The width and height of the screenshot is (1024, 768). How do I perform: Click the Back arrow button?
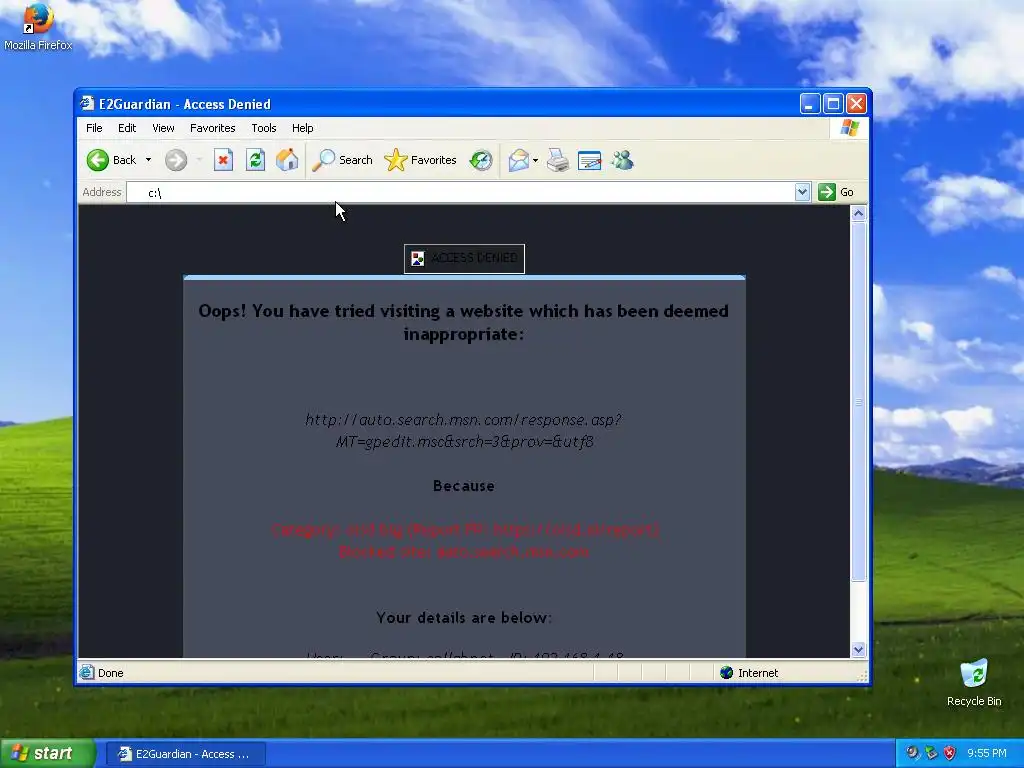click(112, 160)
